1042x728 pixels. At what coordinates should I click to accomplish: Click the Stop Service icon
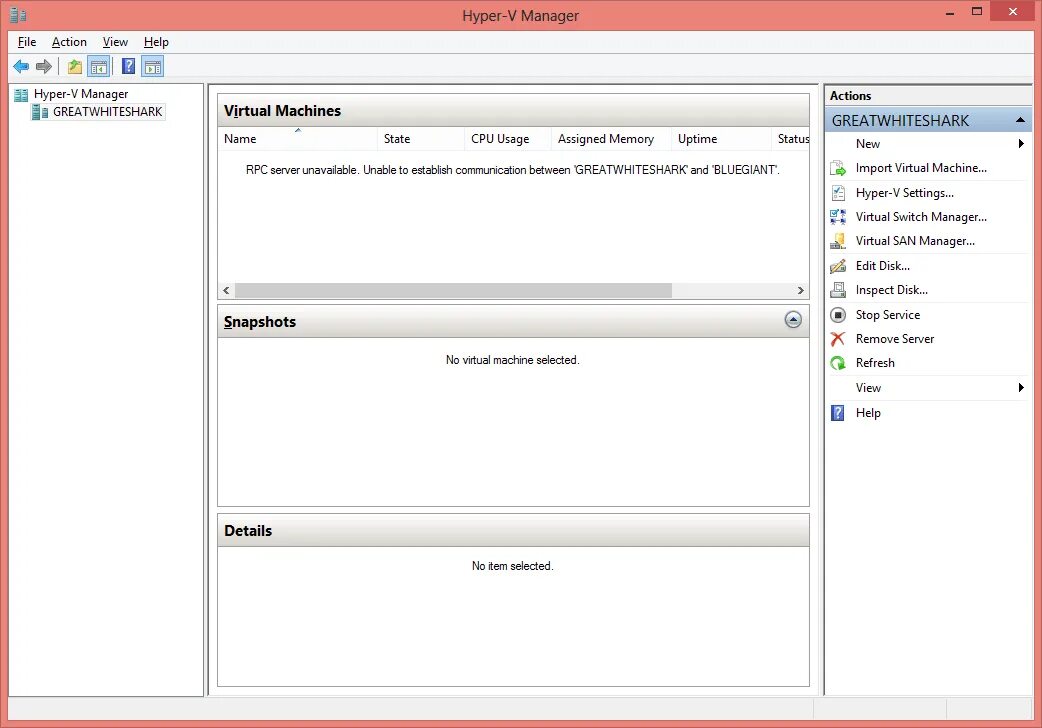pos(838,314)
